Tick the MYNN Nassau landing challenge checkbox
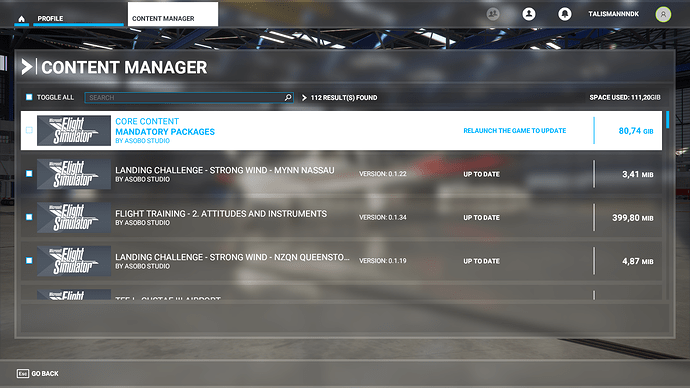Viewport: 690px width, 388px height. [29, 174]
